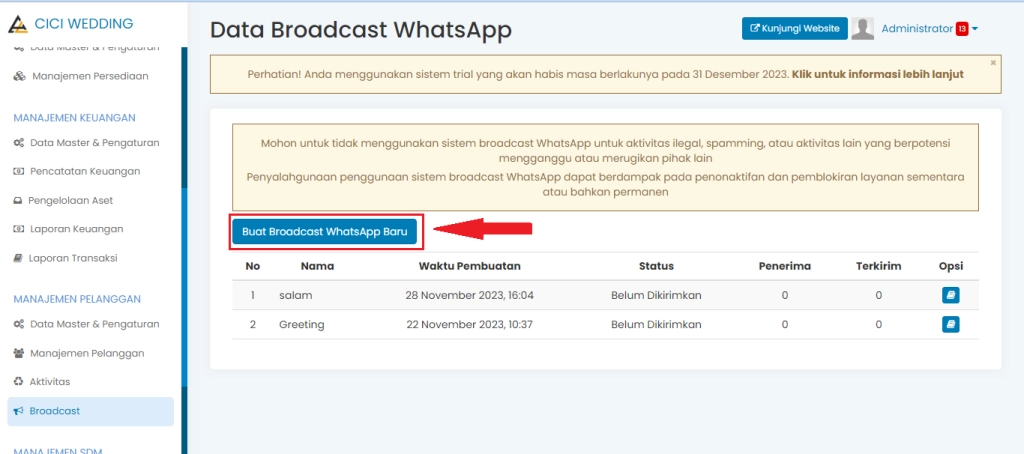Open the detail icon for Greeting broadcast
The width and height of the screenshot is (1024, 454).
[x=950, y=324]
